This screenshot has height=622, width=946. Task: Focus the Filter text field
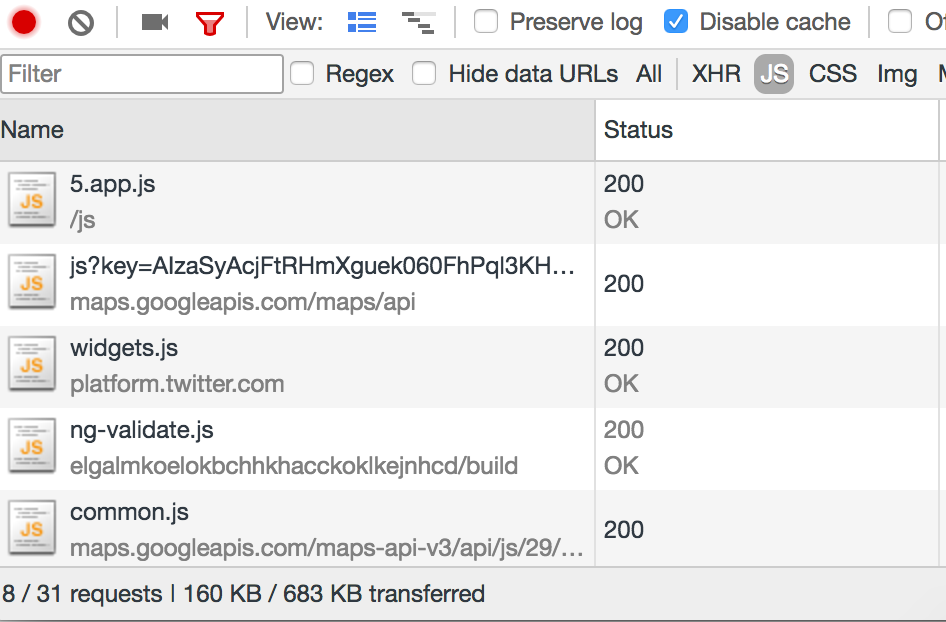pos(142,74)
